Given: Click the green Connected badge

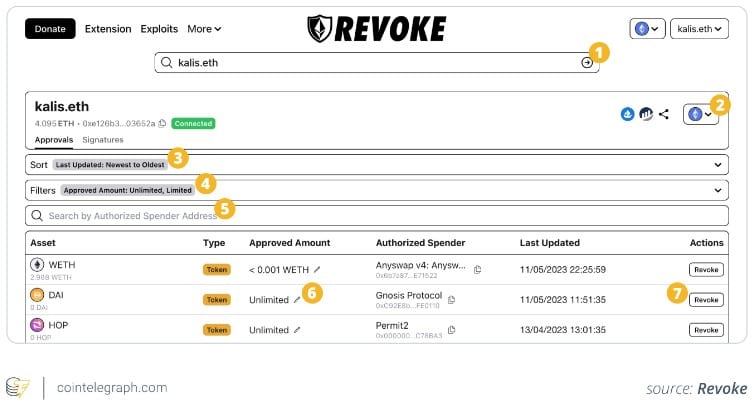Looking at the screenshot, I should 193,124.
